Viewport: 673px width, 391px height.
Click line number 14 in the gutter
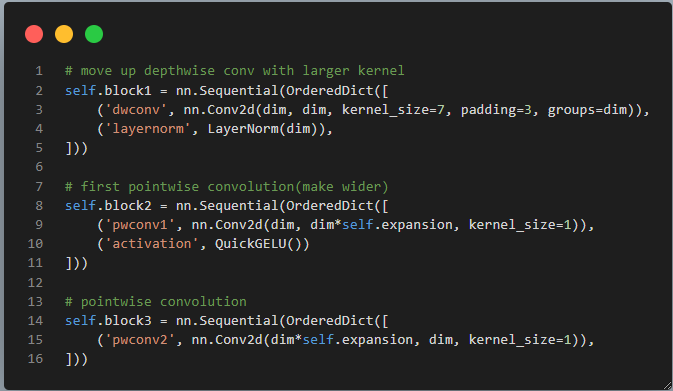tap(36, 321)
